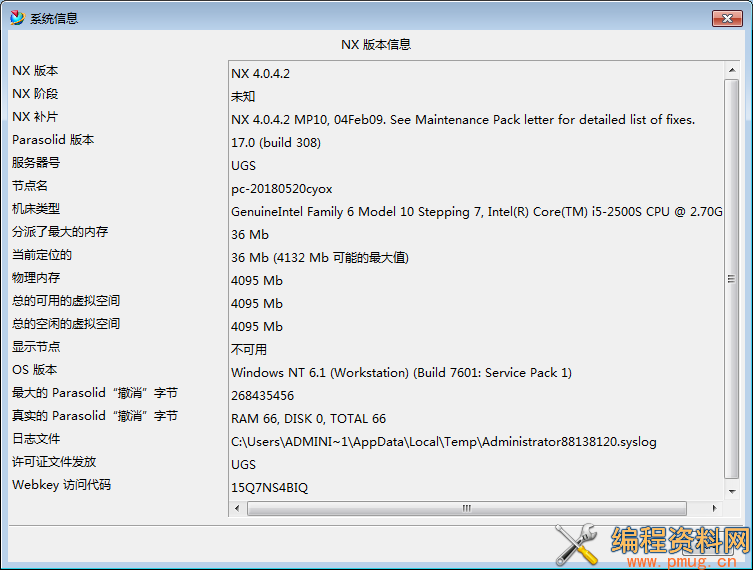The height and width of the screenshot is (570, 753).
Task: Click the 'NX 阶段' label
Action: pos(35,94)
